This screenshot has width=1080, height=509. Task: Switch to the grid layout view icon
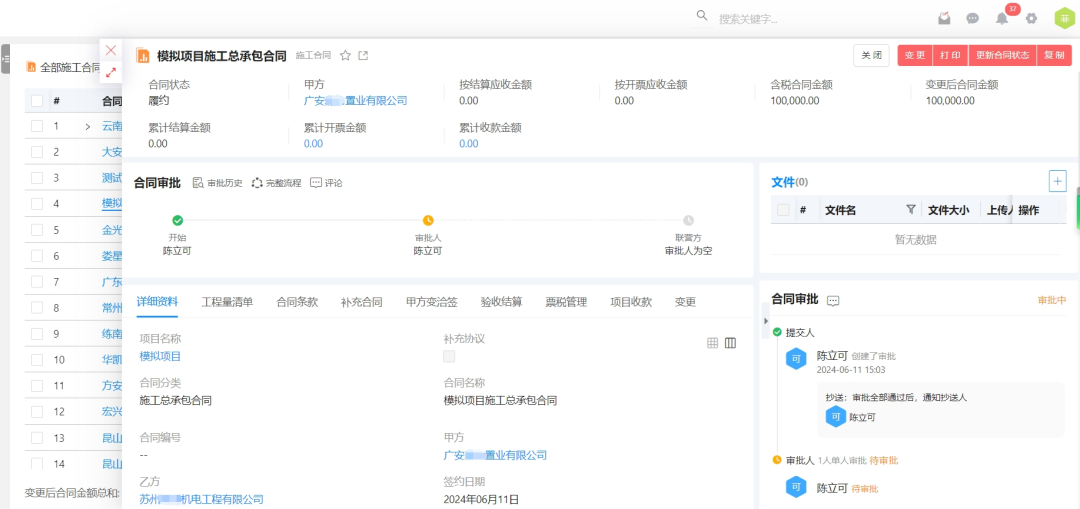pyautogui.click(x=713, y=343)
